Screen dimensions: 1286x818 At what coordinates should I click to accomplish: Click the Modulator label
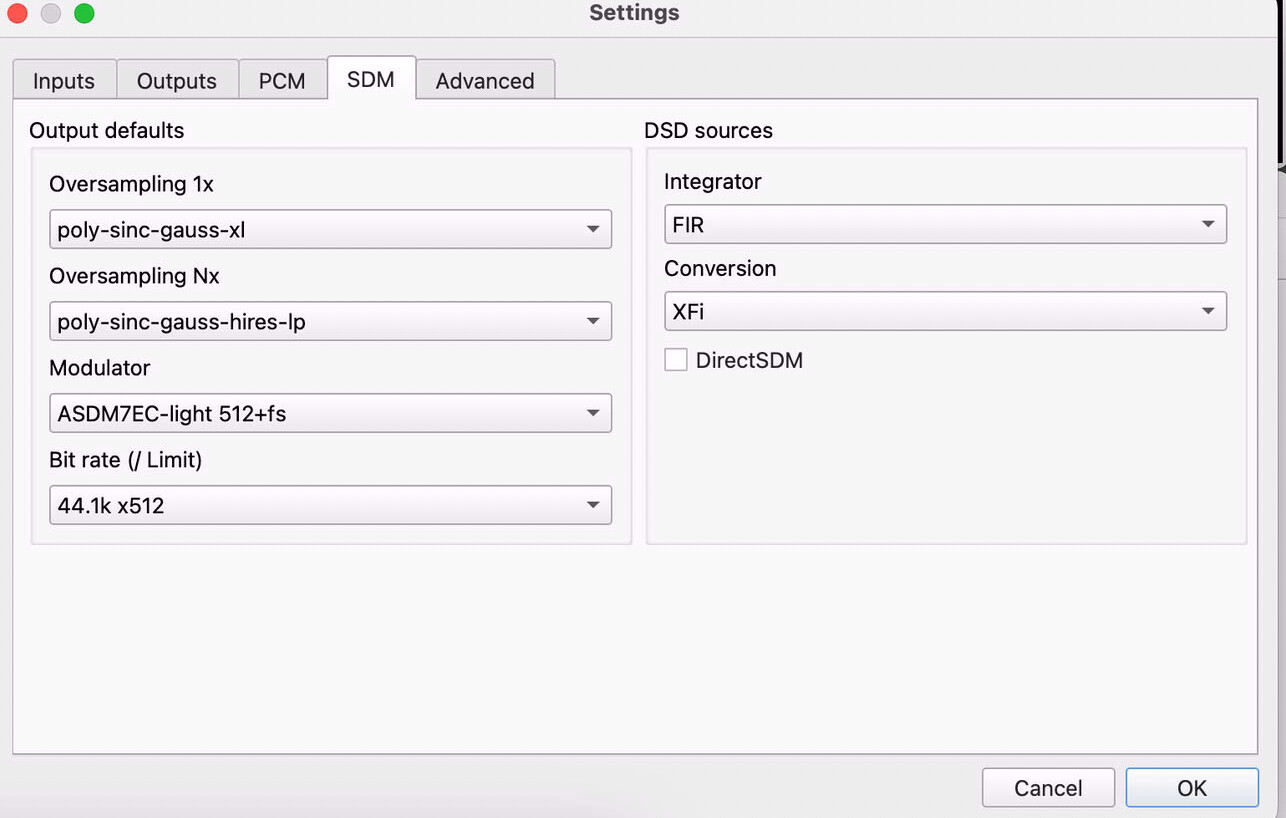coord(100,368)
